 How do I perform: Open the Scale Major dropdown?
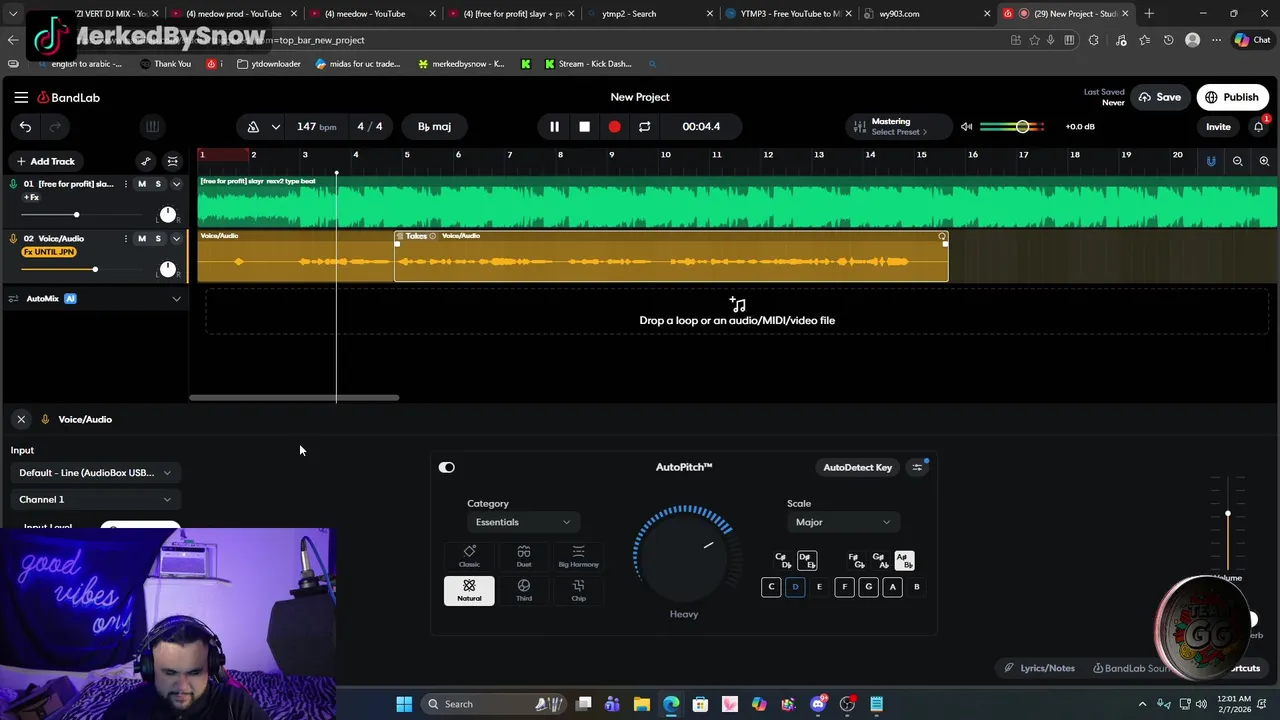click(843, 522)
